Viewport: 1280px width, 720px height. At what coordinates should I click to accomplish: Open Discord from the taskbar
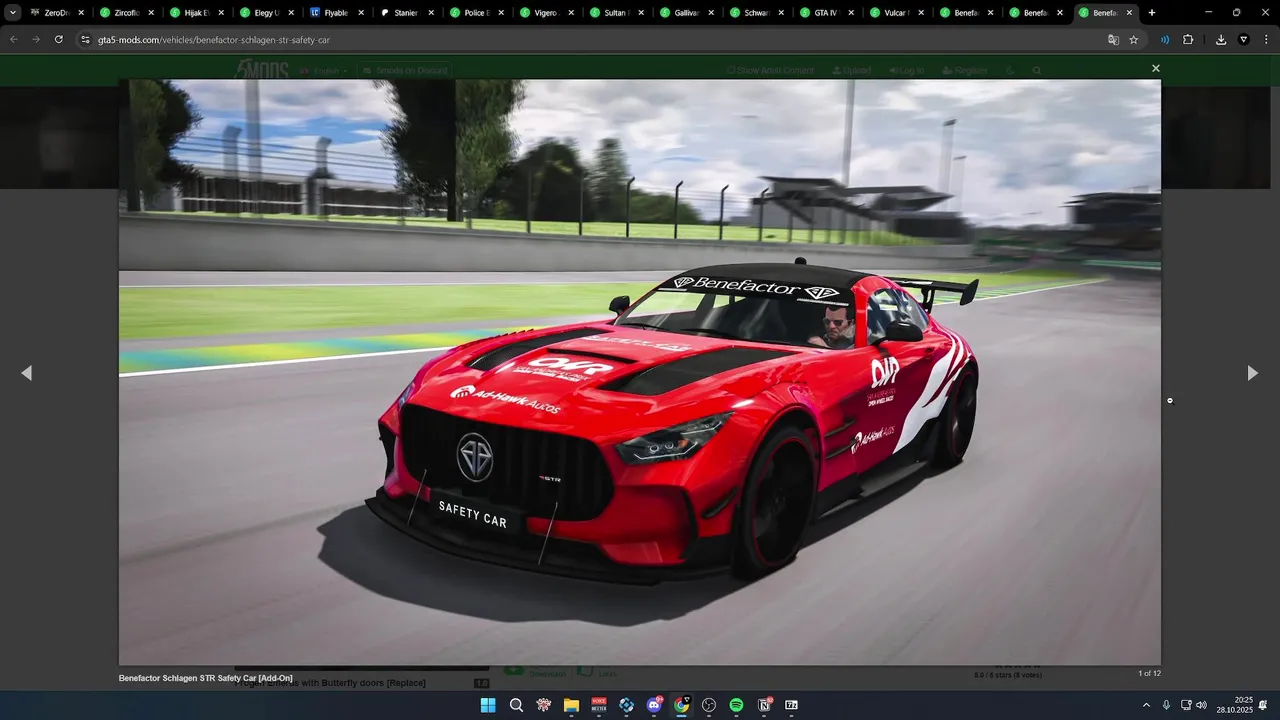coord(654,705)
